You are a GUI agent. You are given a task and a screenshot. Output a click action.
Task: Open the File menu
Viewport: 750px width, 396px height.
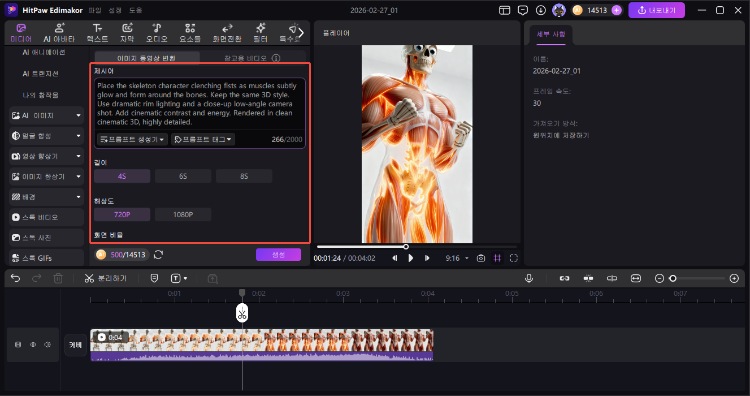pyautogui.click(x=95, y=10)
